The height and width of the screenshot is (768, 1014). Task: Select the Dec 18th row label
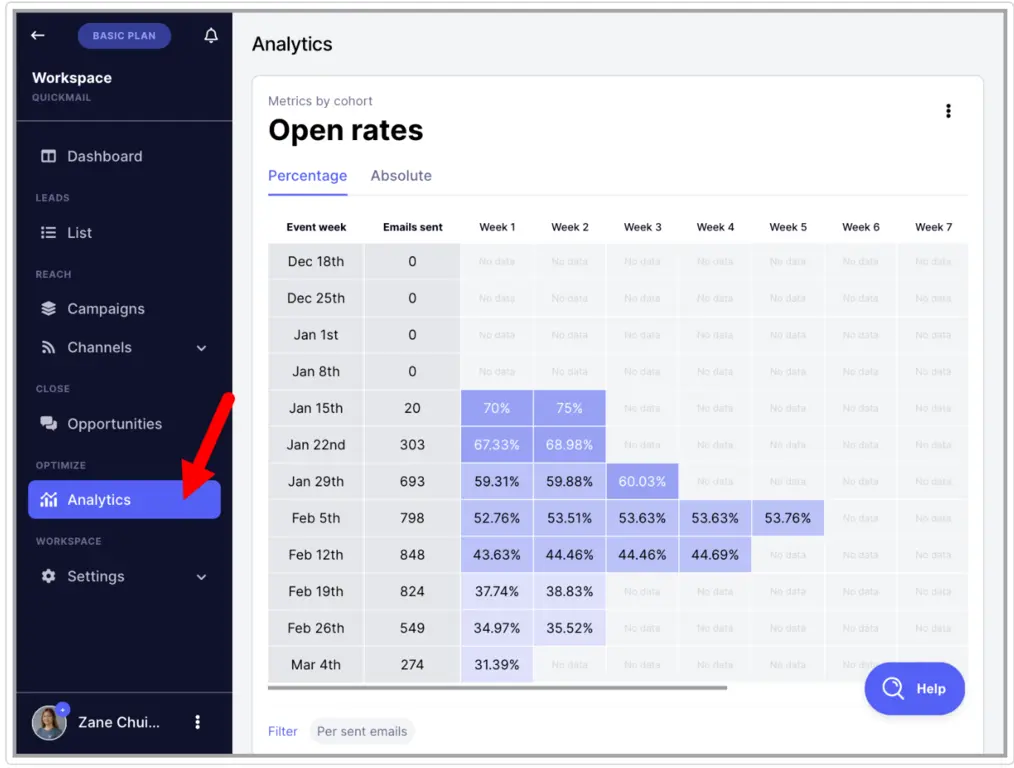click(316, 261)
